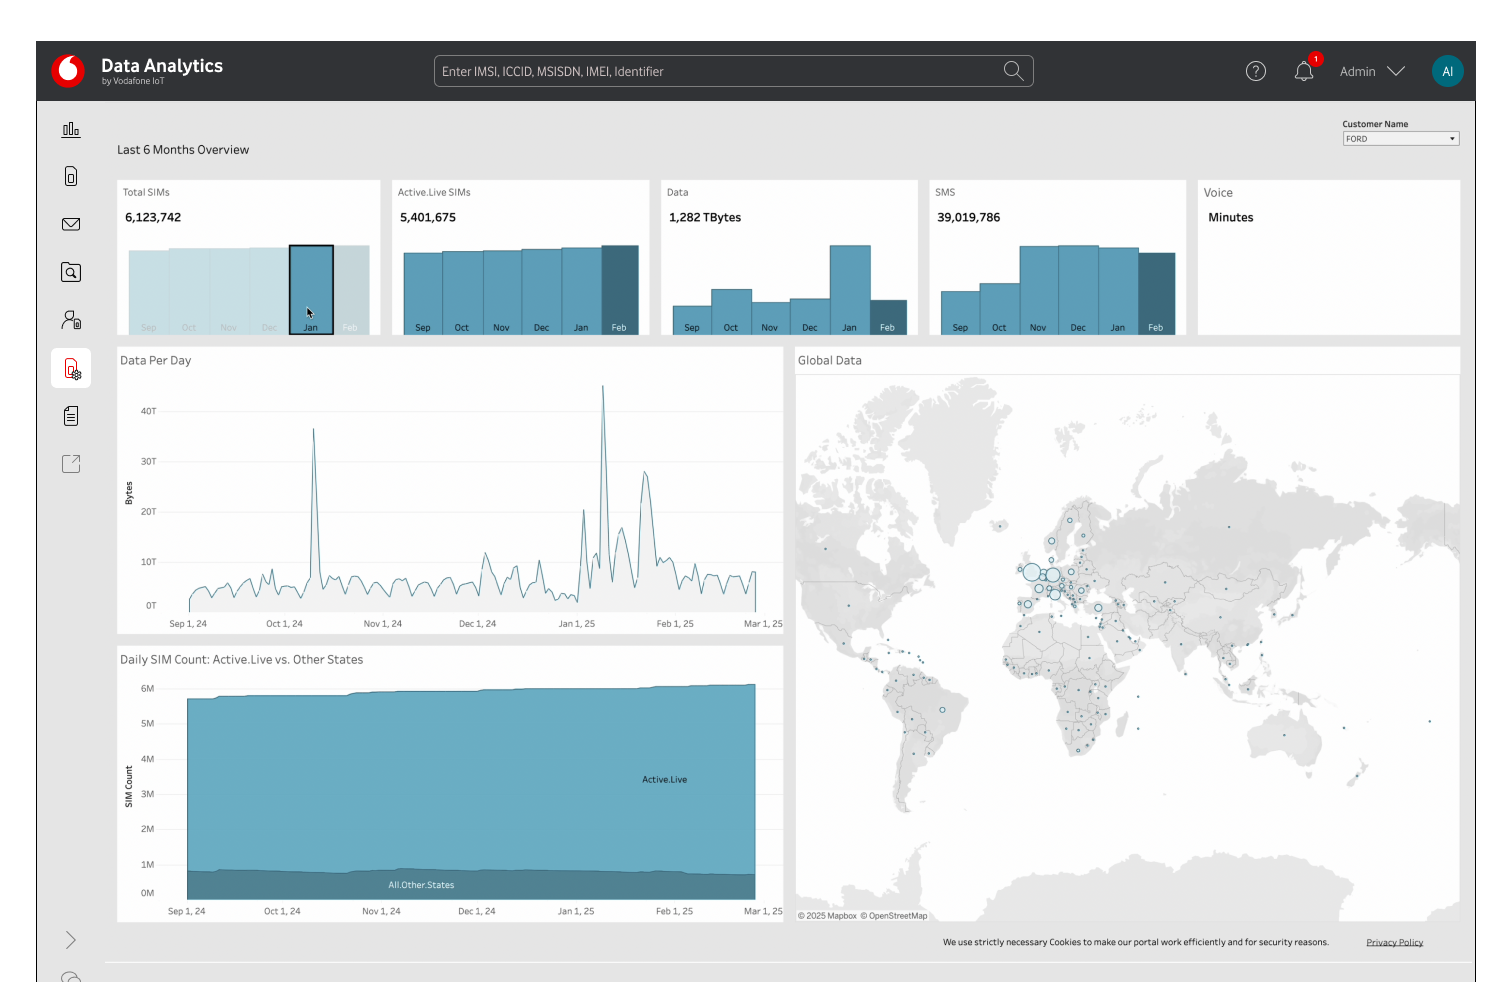Open the user with SIM sidebar icon
The width and height of the screenshot is (1512, 982).
click(71, 320)
